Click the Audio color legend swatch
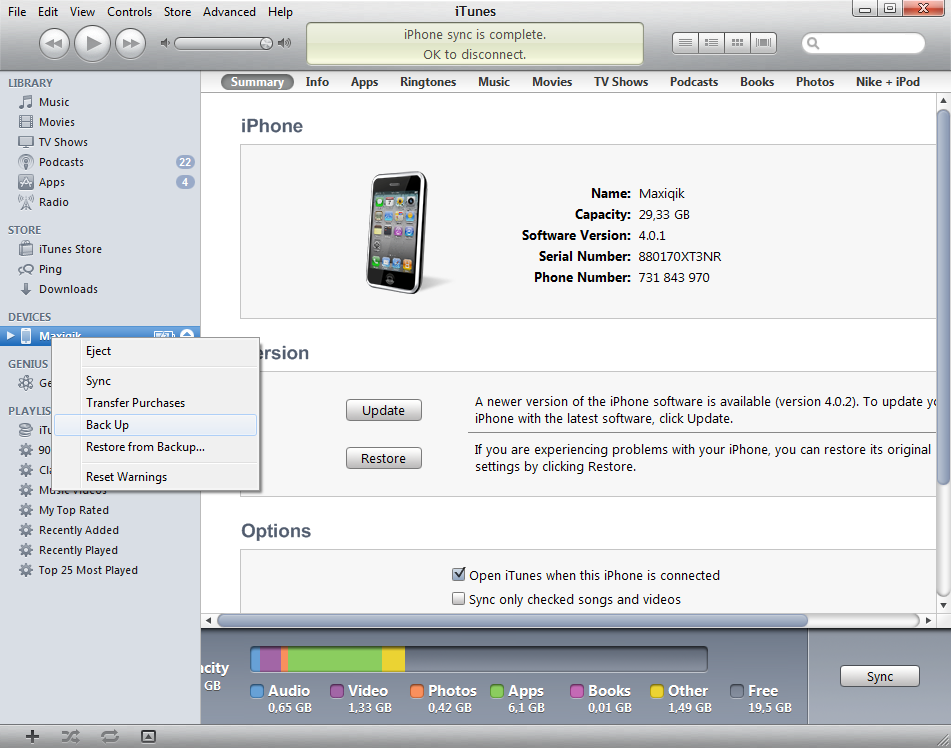 pos(257,691)
